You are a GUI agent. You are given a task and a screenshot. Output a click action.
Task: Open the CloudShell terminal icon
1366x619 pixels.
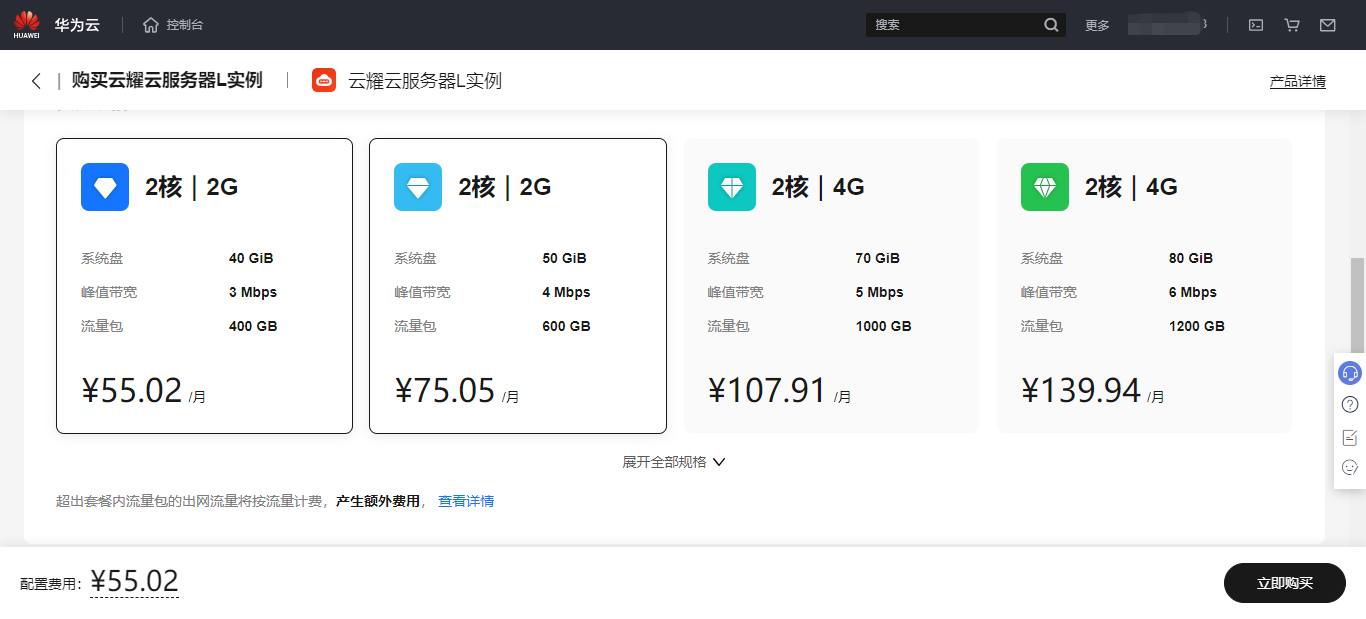[1256, 25]
